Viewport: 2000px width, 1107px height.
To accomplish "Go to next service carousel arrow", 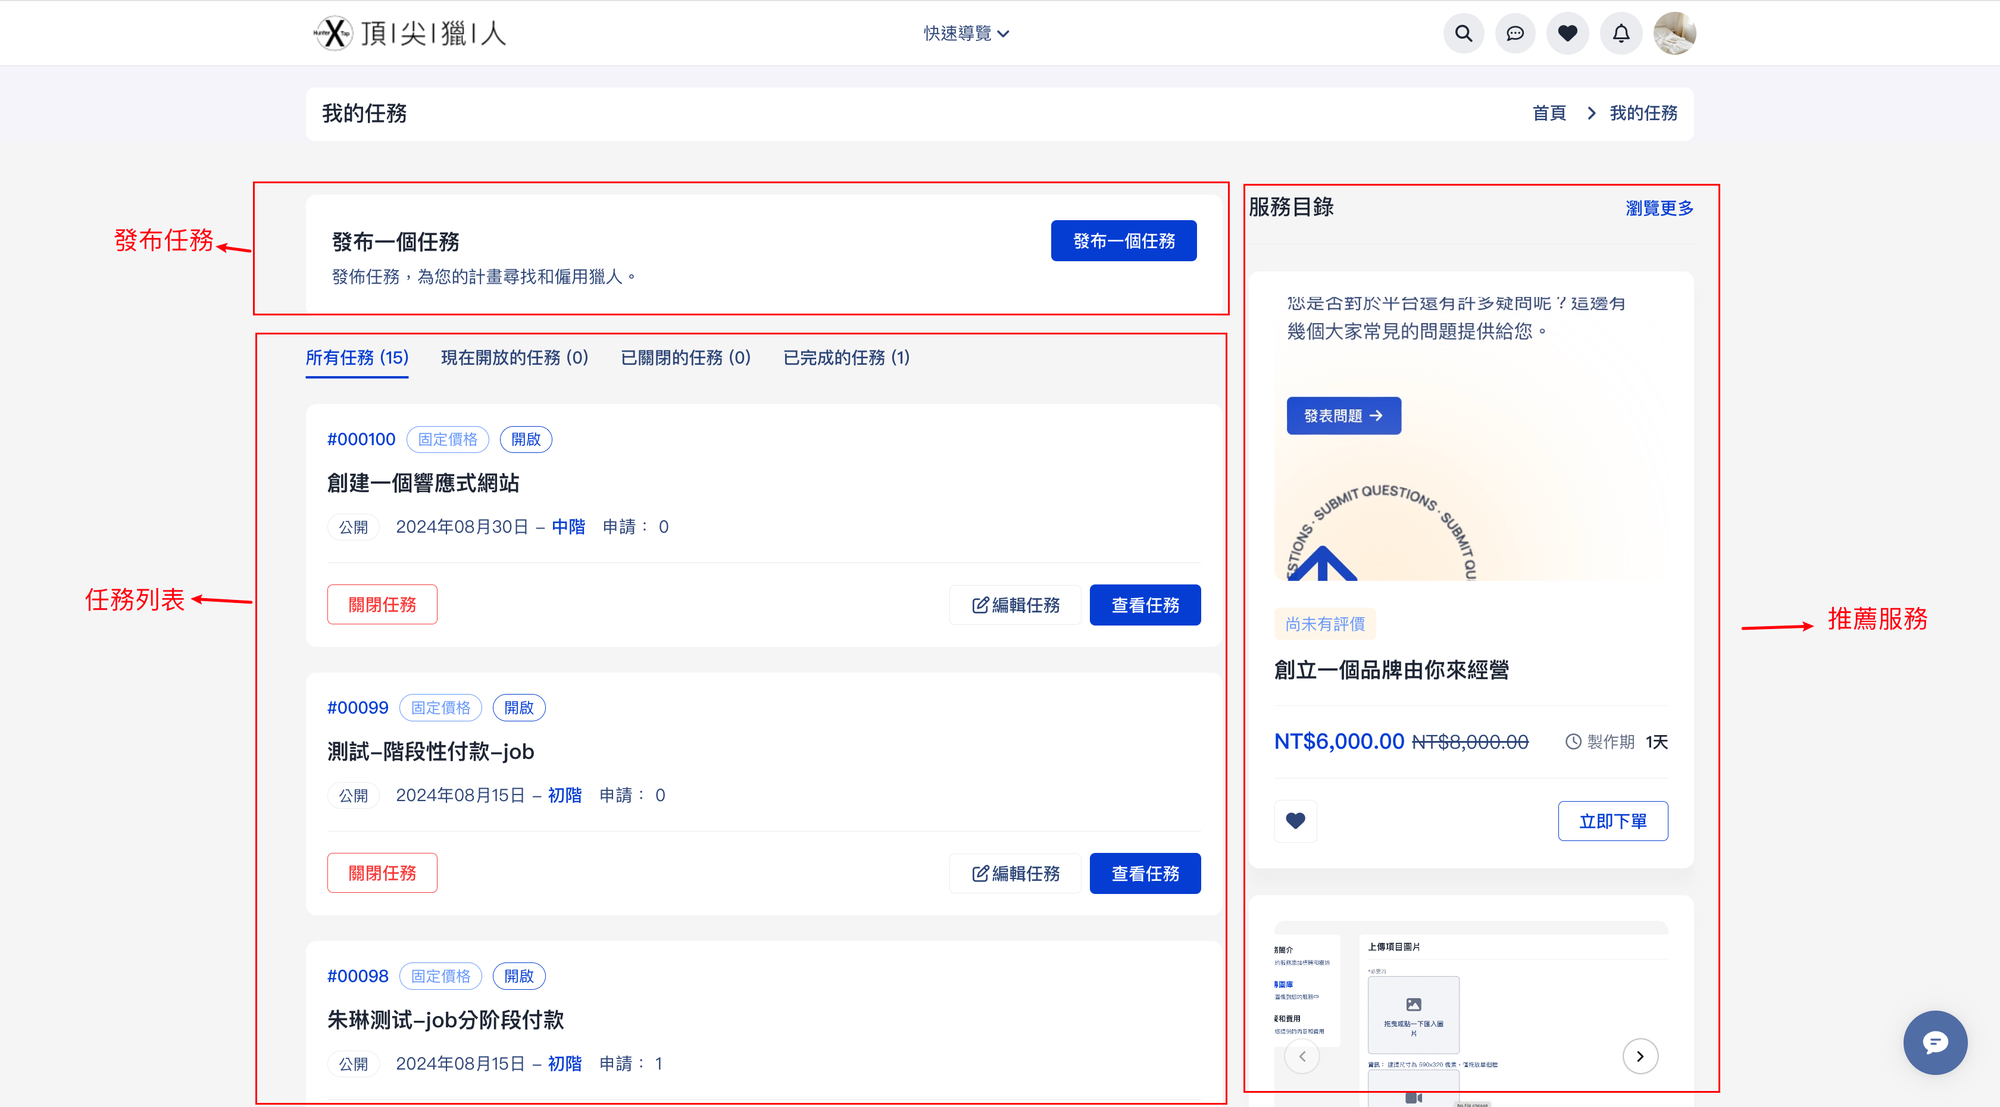I will coord(1640,1056).
